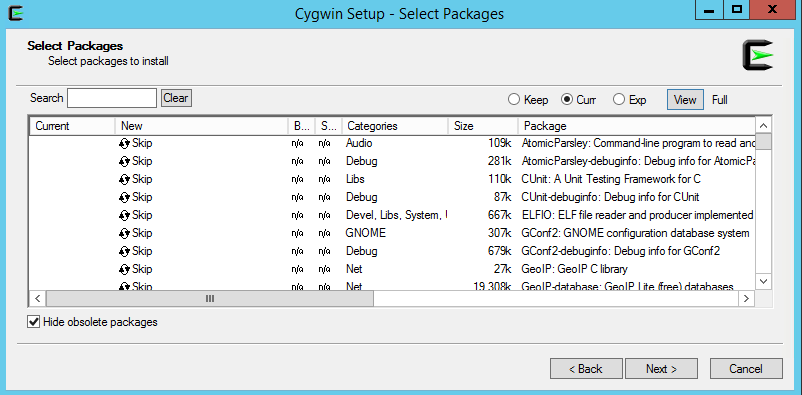Click the GNOME category cell
Image resolution: width=802 pixels, height=395 pixels.
pyautogui.click(x=366, y=233)
